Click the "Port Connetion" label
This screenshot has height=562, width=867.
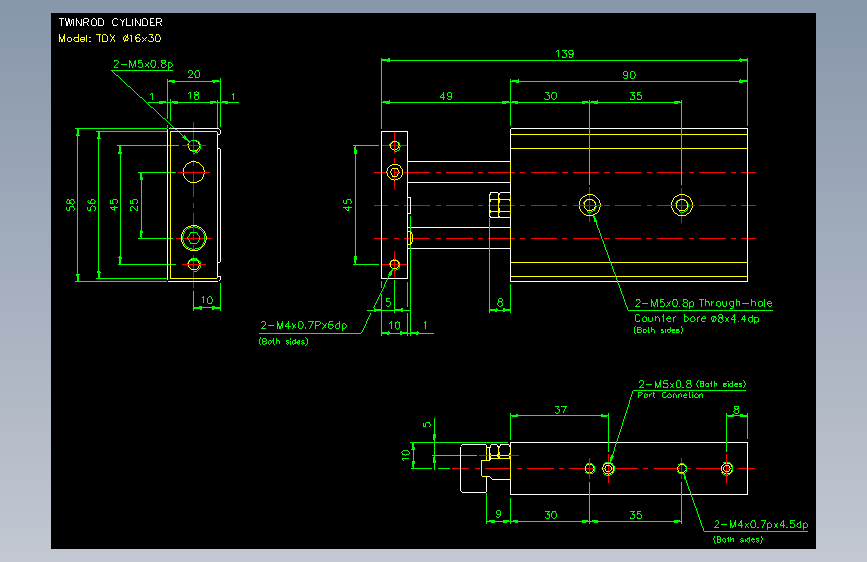point(670,396)
